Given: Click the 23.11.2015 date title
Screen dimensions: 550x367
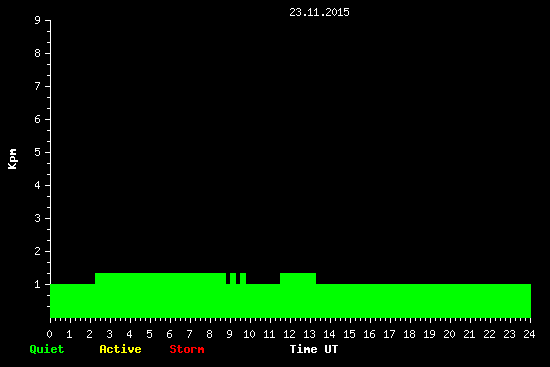Looking at the screenshot, I should [319, 12].
